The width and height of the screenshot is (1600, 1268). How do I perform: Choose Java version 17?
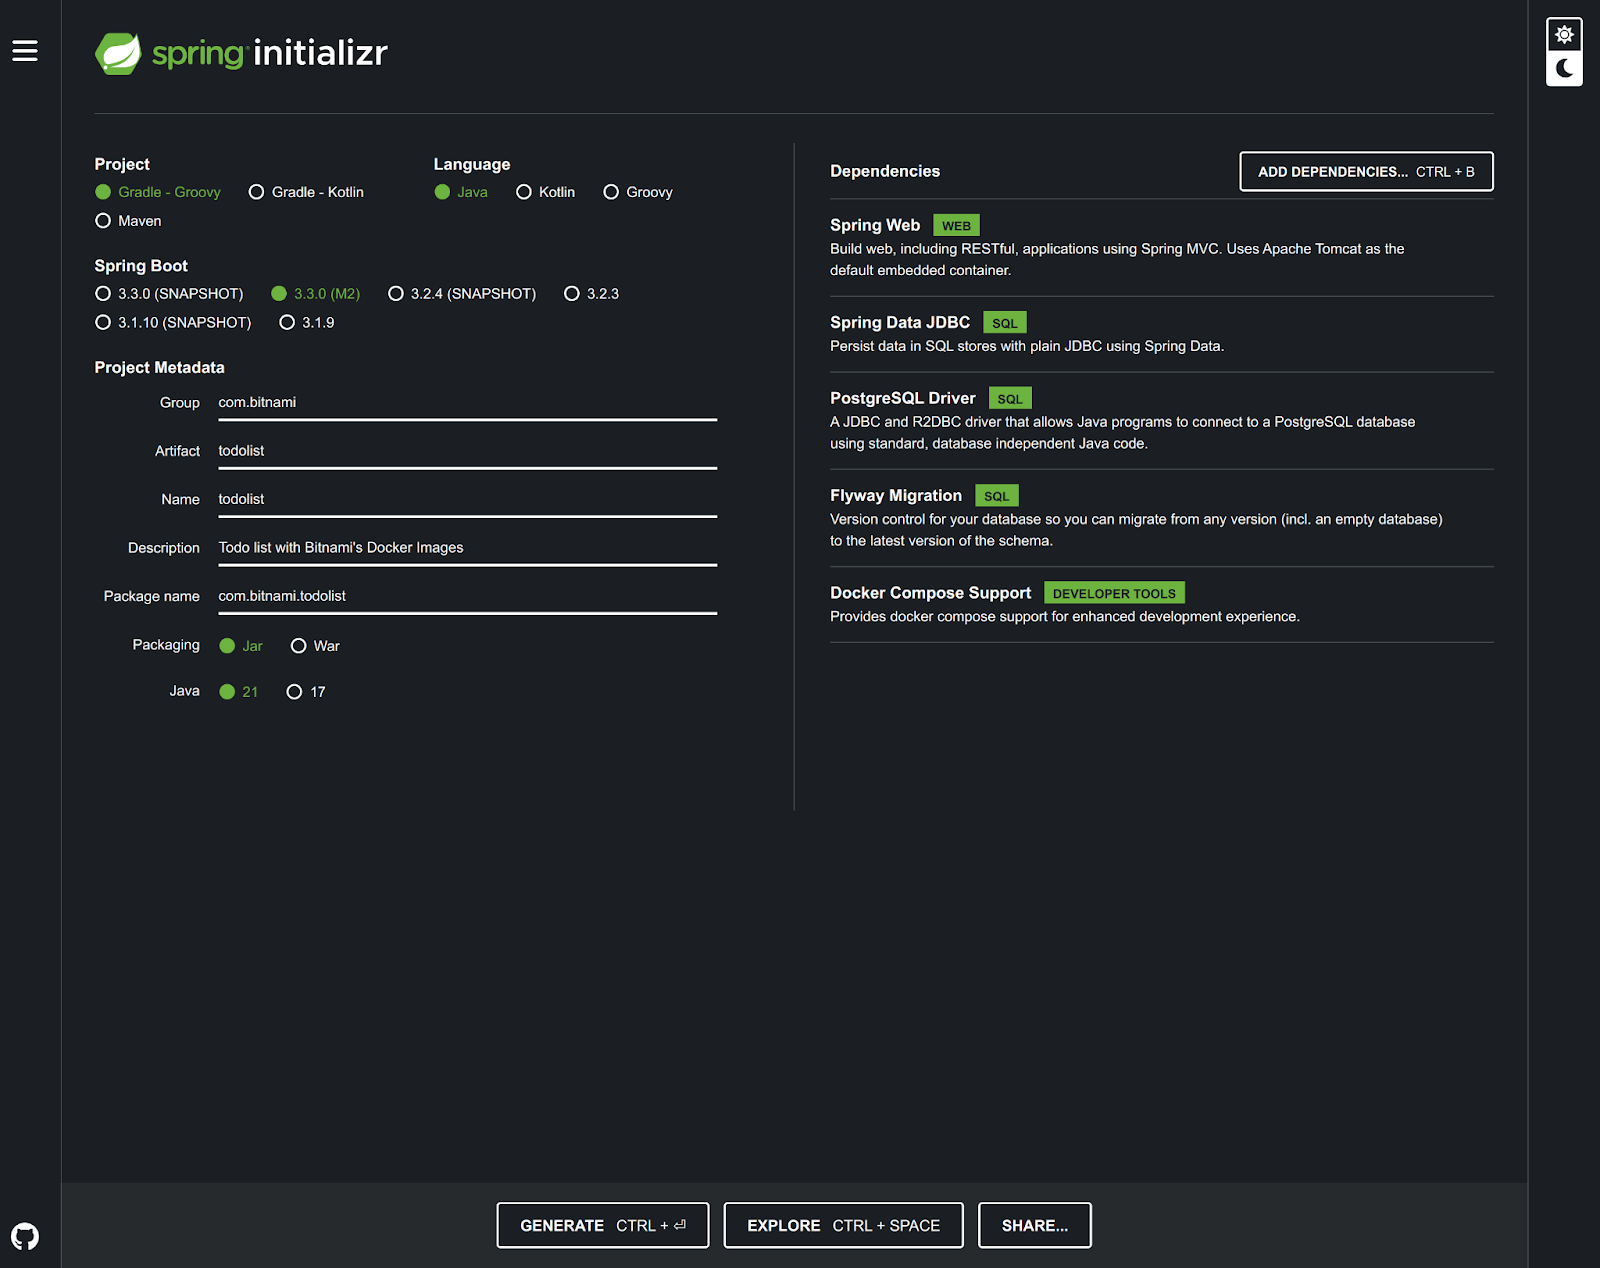306,692
